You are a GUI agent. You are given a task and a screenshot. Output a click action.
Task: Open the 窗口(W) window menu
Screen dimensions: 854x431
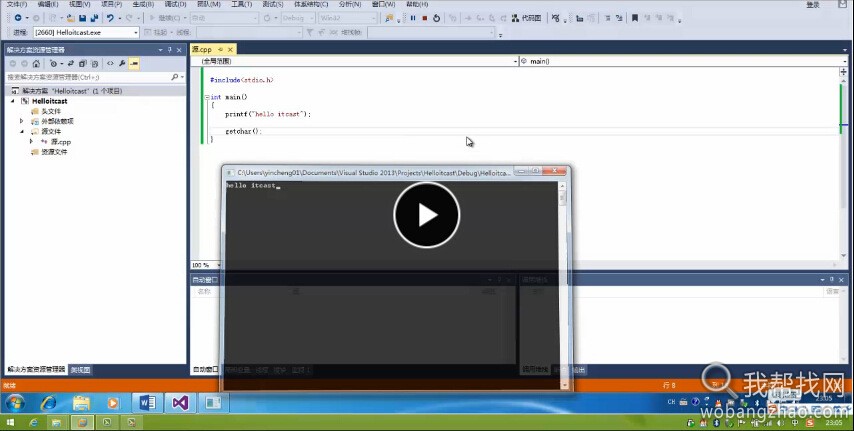[x=383, y=4]
